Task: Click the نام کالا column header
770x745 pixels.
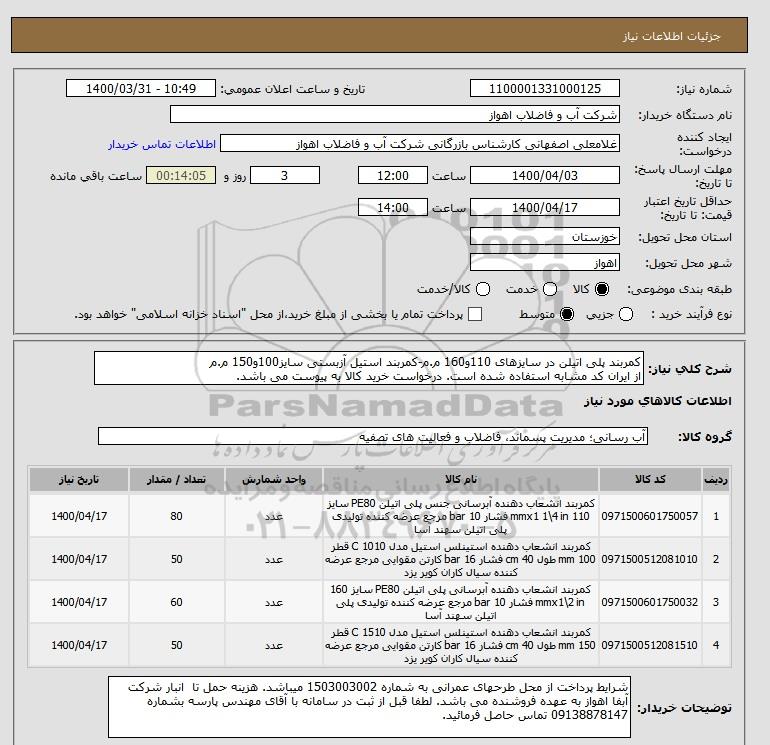Action: pos(461,479)
